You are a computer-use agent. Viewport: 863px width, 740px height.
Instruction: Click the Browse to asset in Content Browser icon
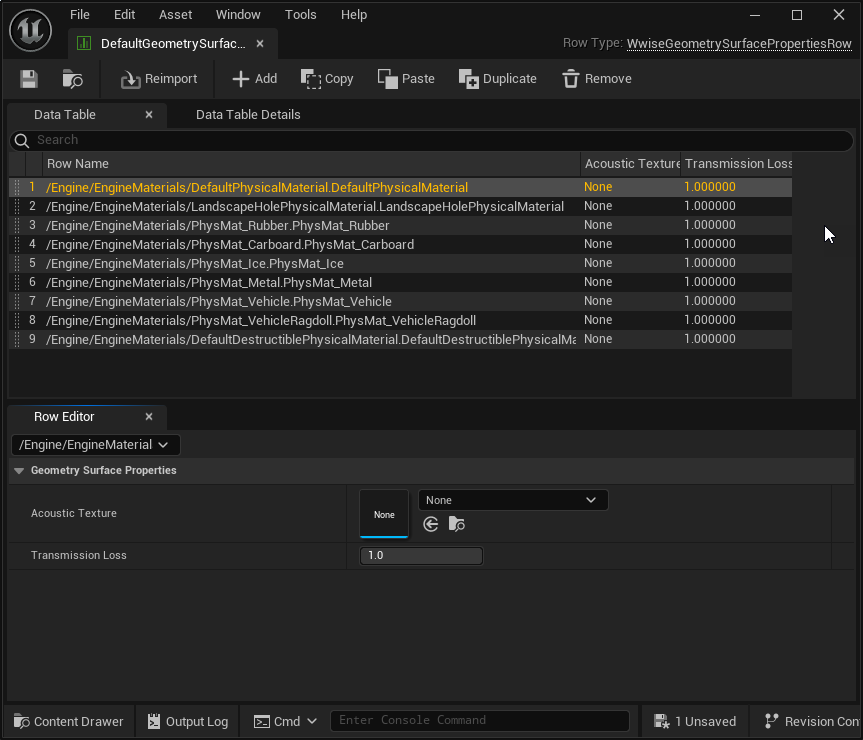[x=72, y=79]
